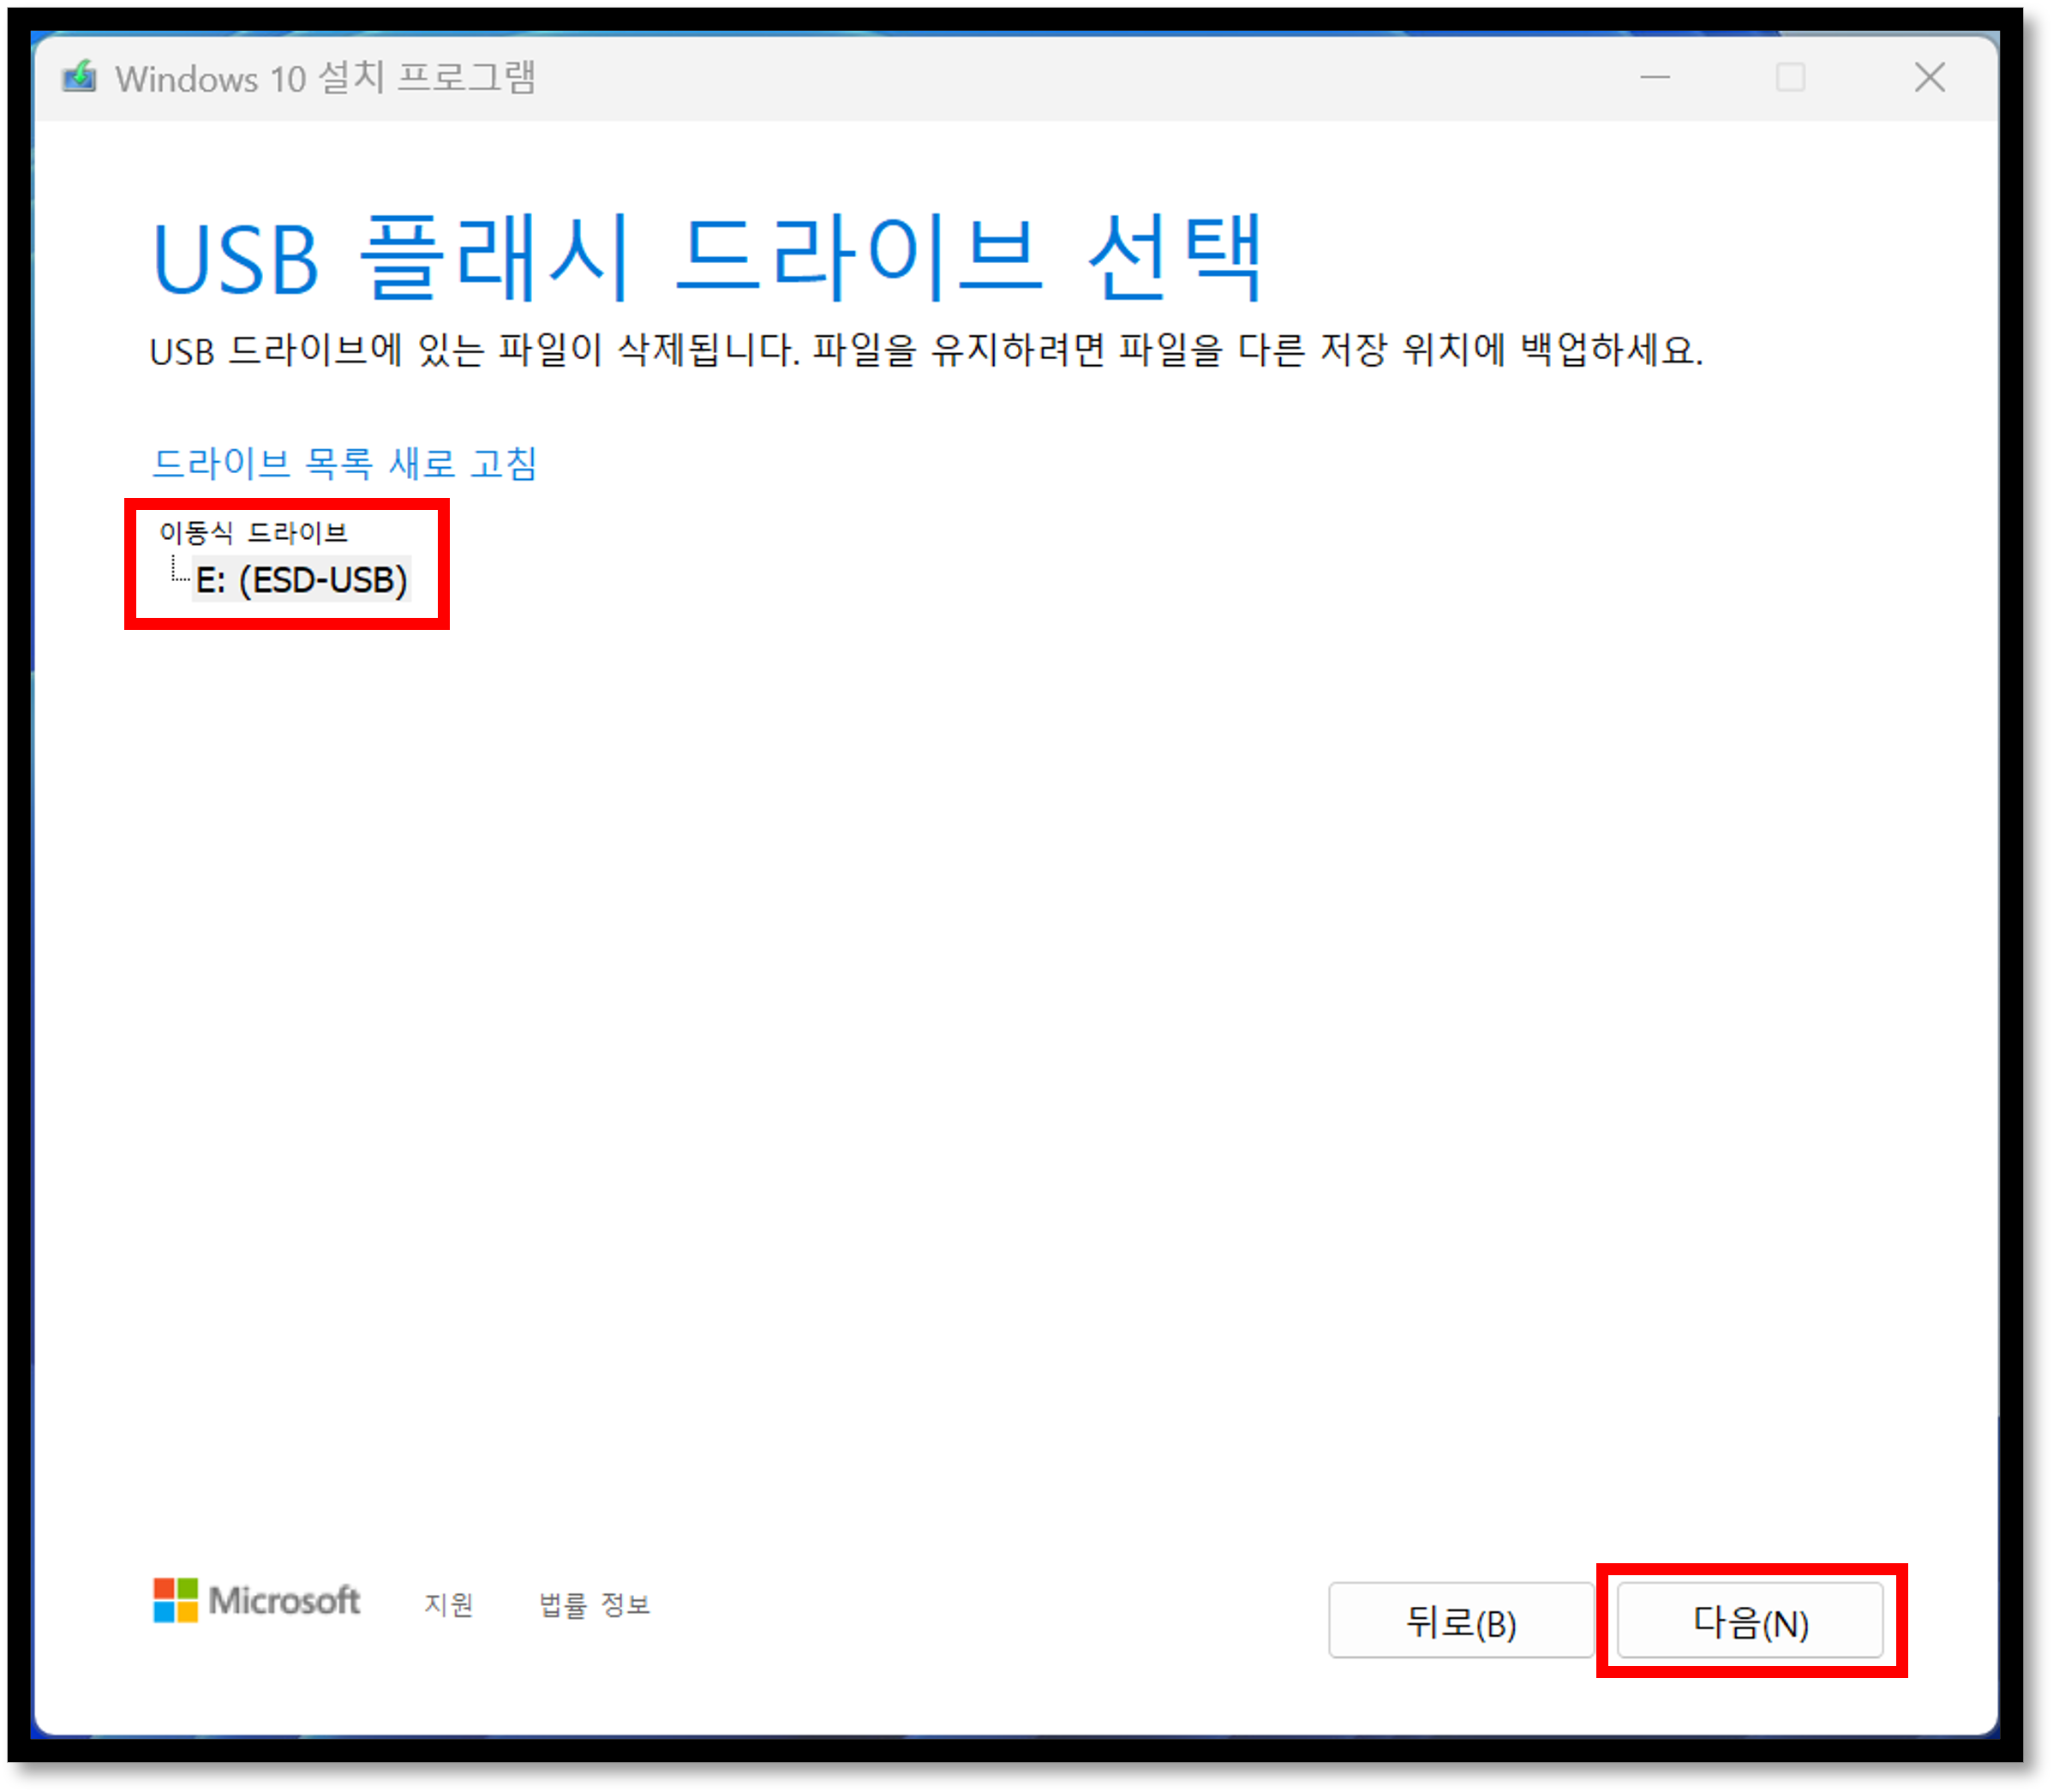Screen dimensions: 2053x1792
Task: Select the E: (ESD-USB) drive
Action: [x=301, y=580]
